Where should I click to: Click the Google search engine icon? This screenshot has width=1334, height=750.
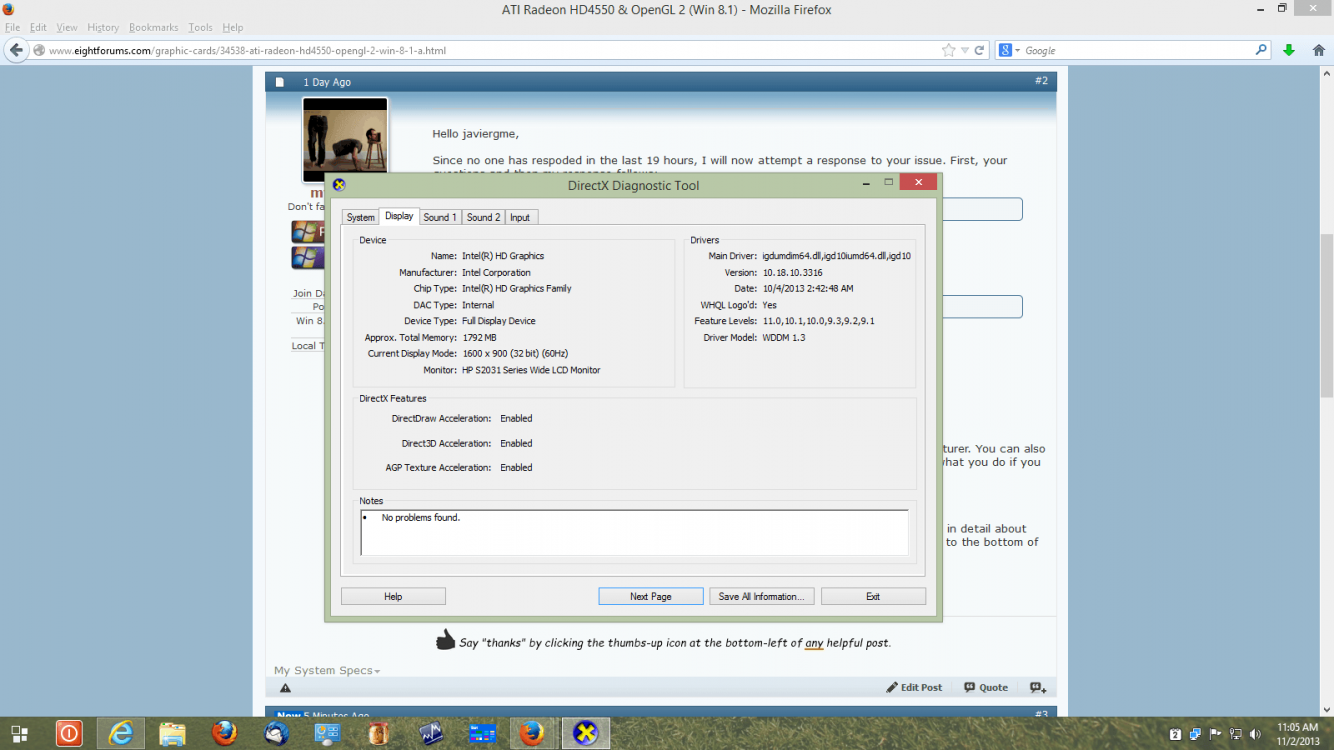pos(1005,50)
